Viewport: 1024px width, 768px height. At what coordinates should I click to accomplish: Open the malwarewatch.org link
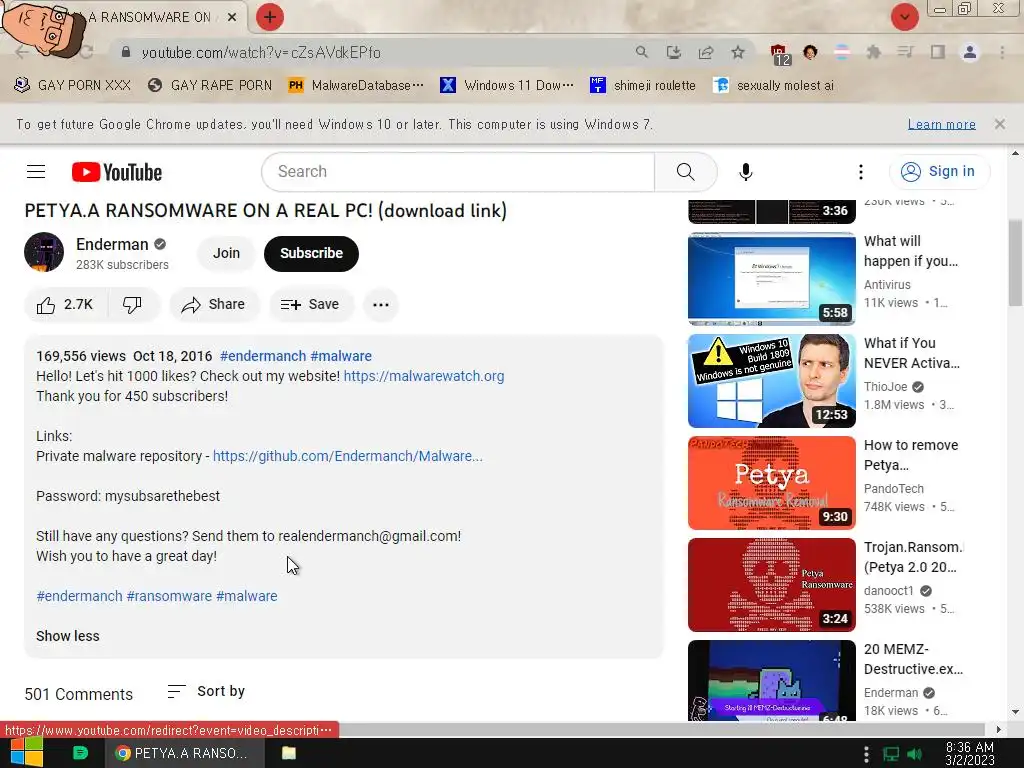pyautogui.click(x=424, y=376)
